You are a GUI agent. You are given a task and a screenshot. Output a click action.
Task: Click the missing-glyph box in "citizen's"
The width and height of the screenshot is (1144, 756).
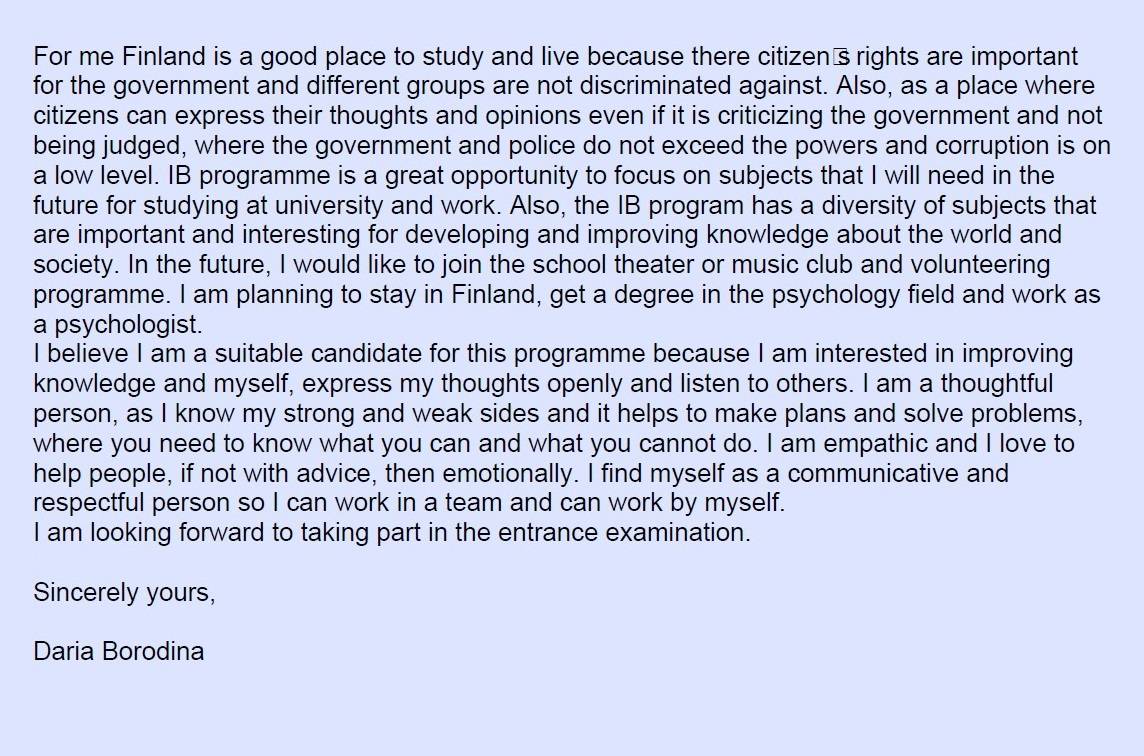click(x=840, y=56)
